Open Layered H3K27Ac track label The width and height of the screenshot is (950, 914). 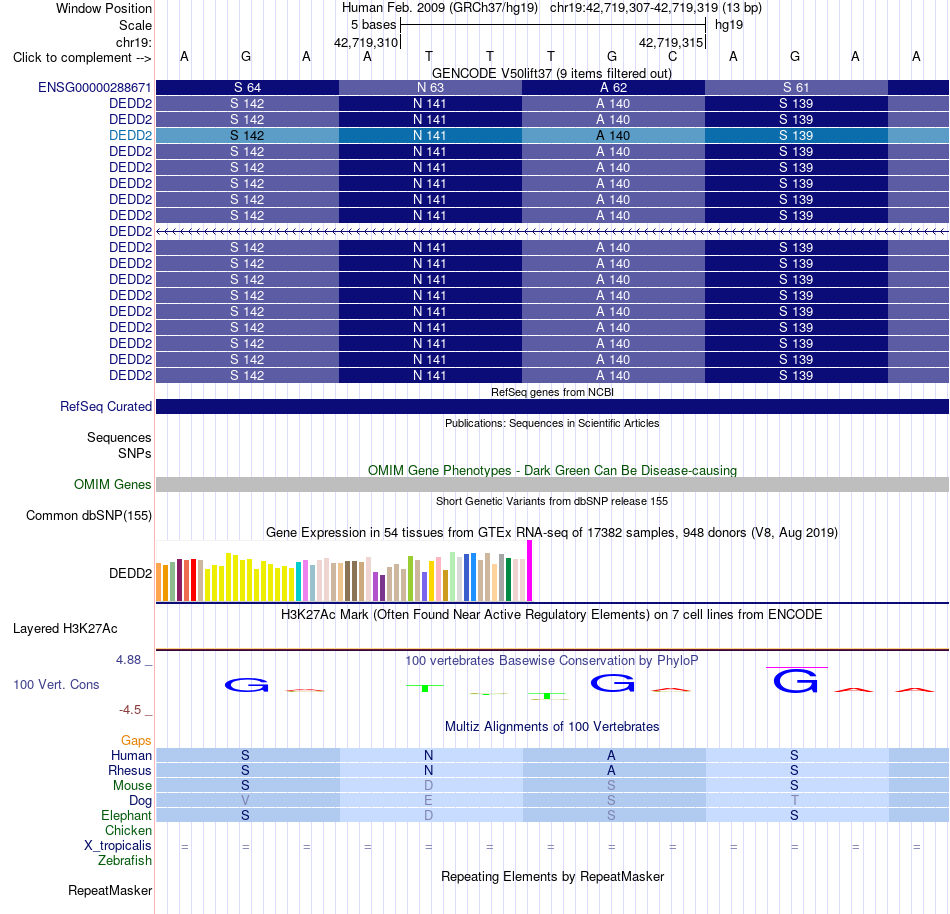tap(65, 629)
